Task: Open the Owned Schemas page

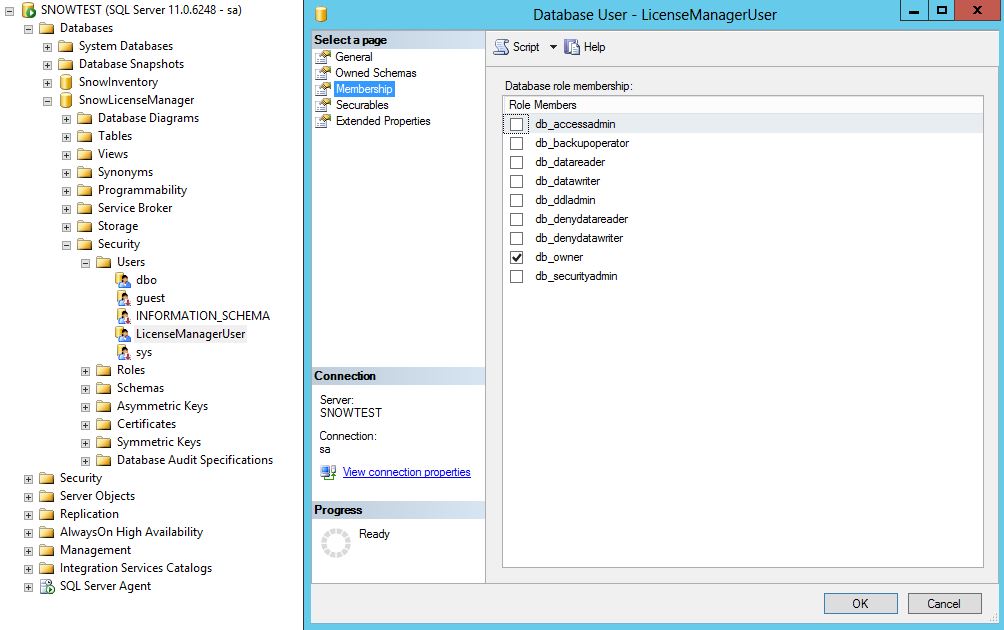Action: pos(376,73)
